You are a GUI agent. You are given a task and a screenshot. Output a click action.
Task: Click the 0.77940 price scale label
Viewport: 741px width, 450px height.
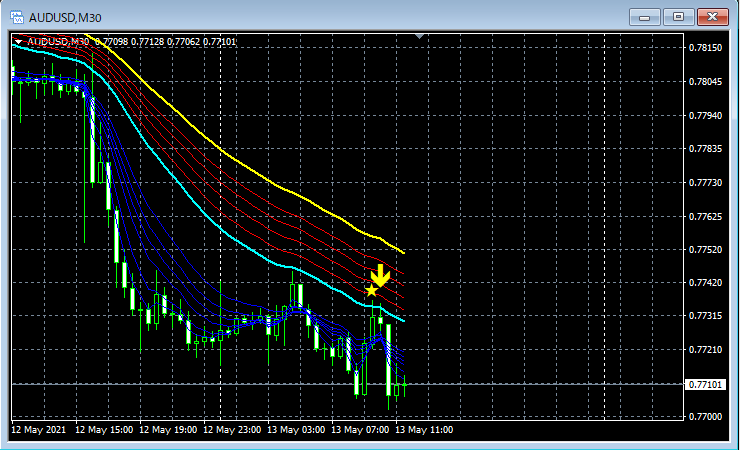coord(705,115)
